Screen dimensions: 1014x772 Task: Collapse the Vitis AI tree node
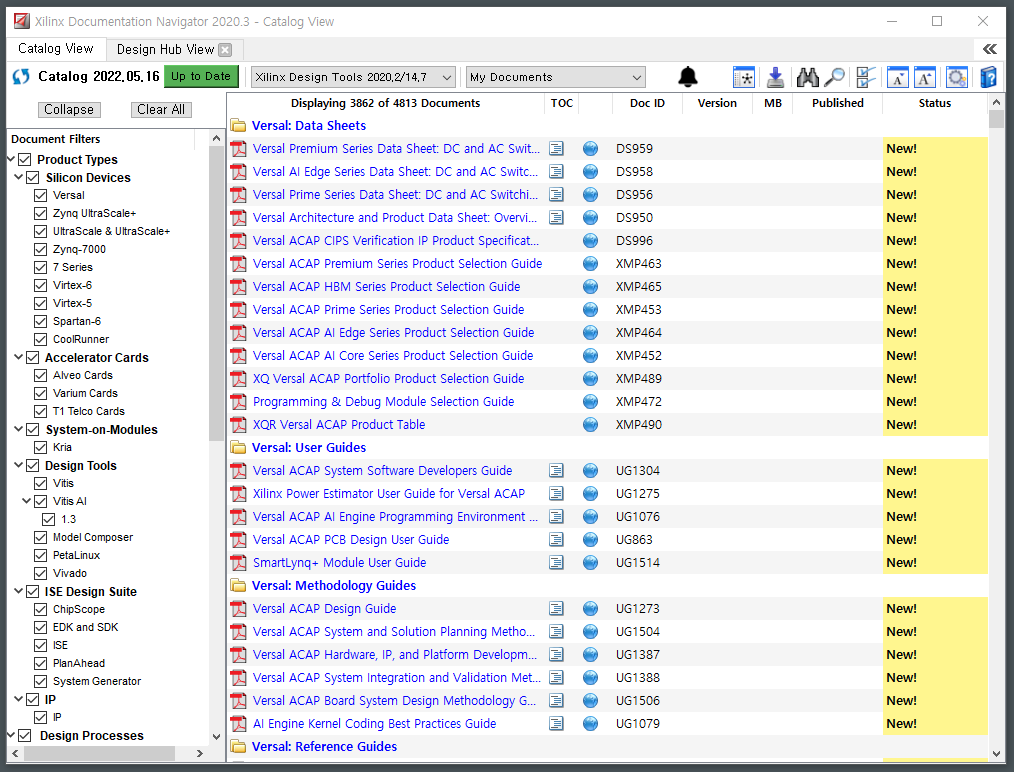27,500
